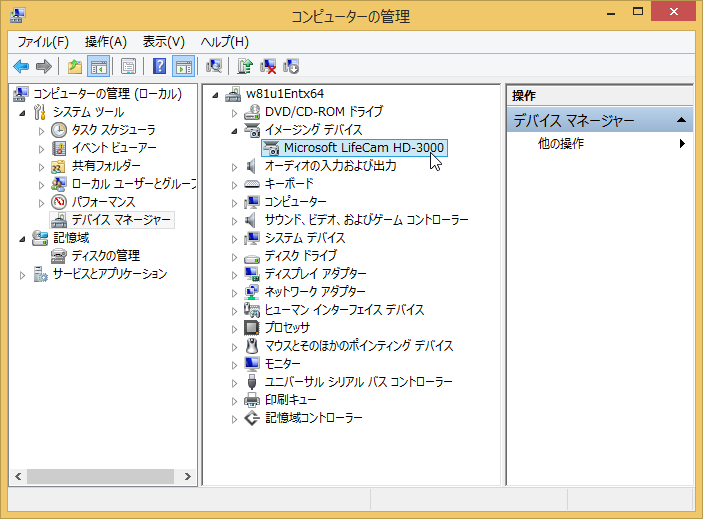Collapse the 記憶域 node in left tree
Viewport: 703px width, 519px height.
[22, 239]
